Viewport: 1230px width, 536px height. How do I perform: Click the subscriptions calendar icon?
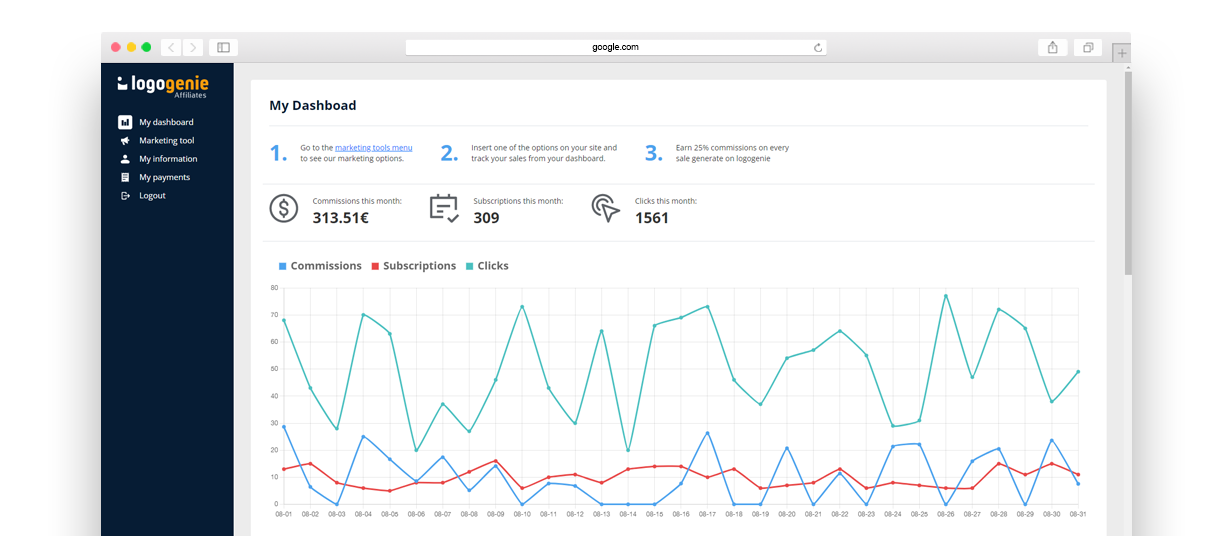[x=444, y=208]
